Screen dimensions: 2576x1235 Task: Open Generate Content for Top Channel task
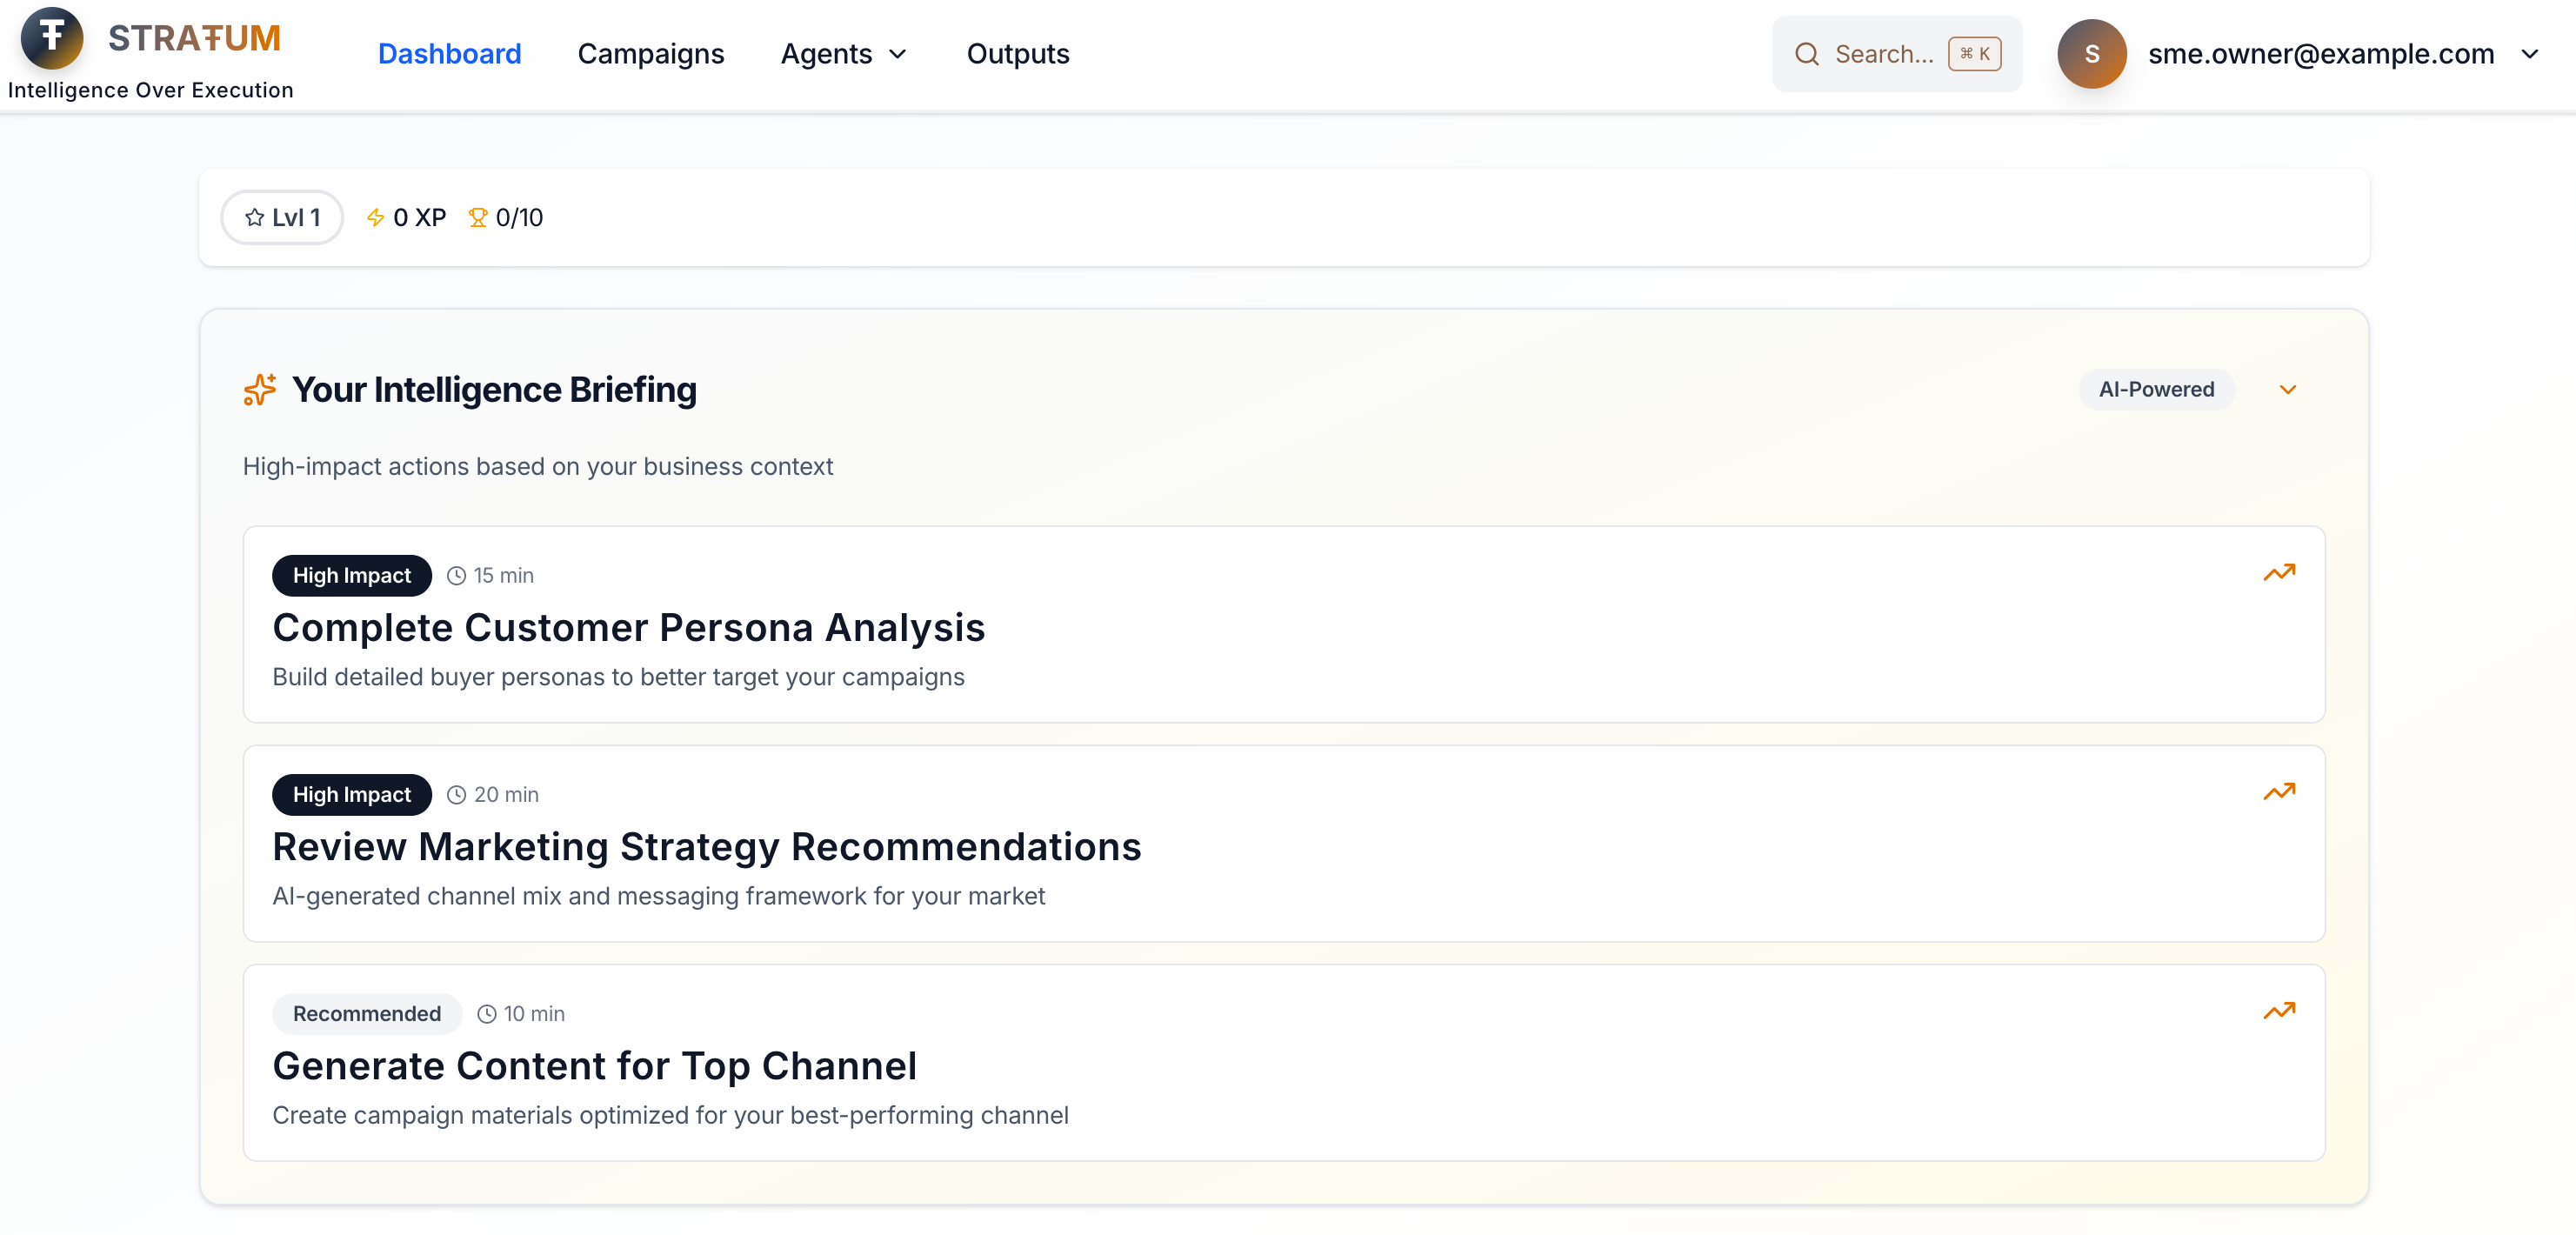point(594,1066)
